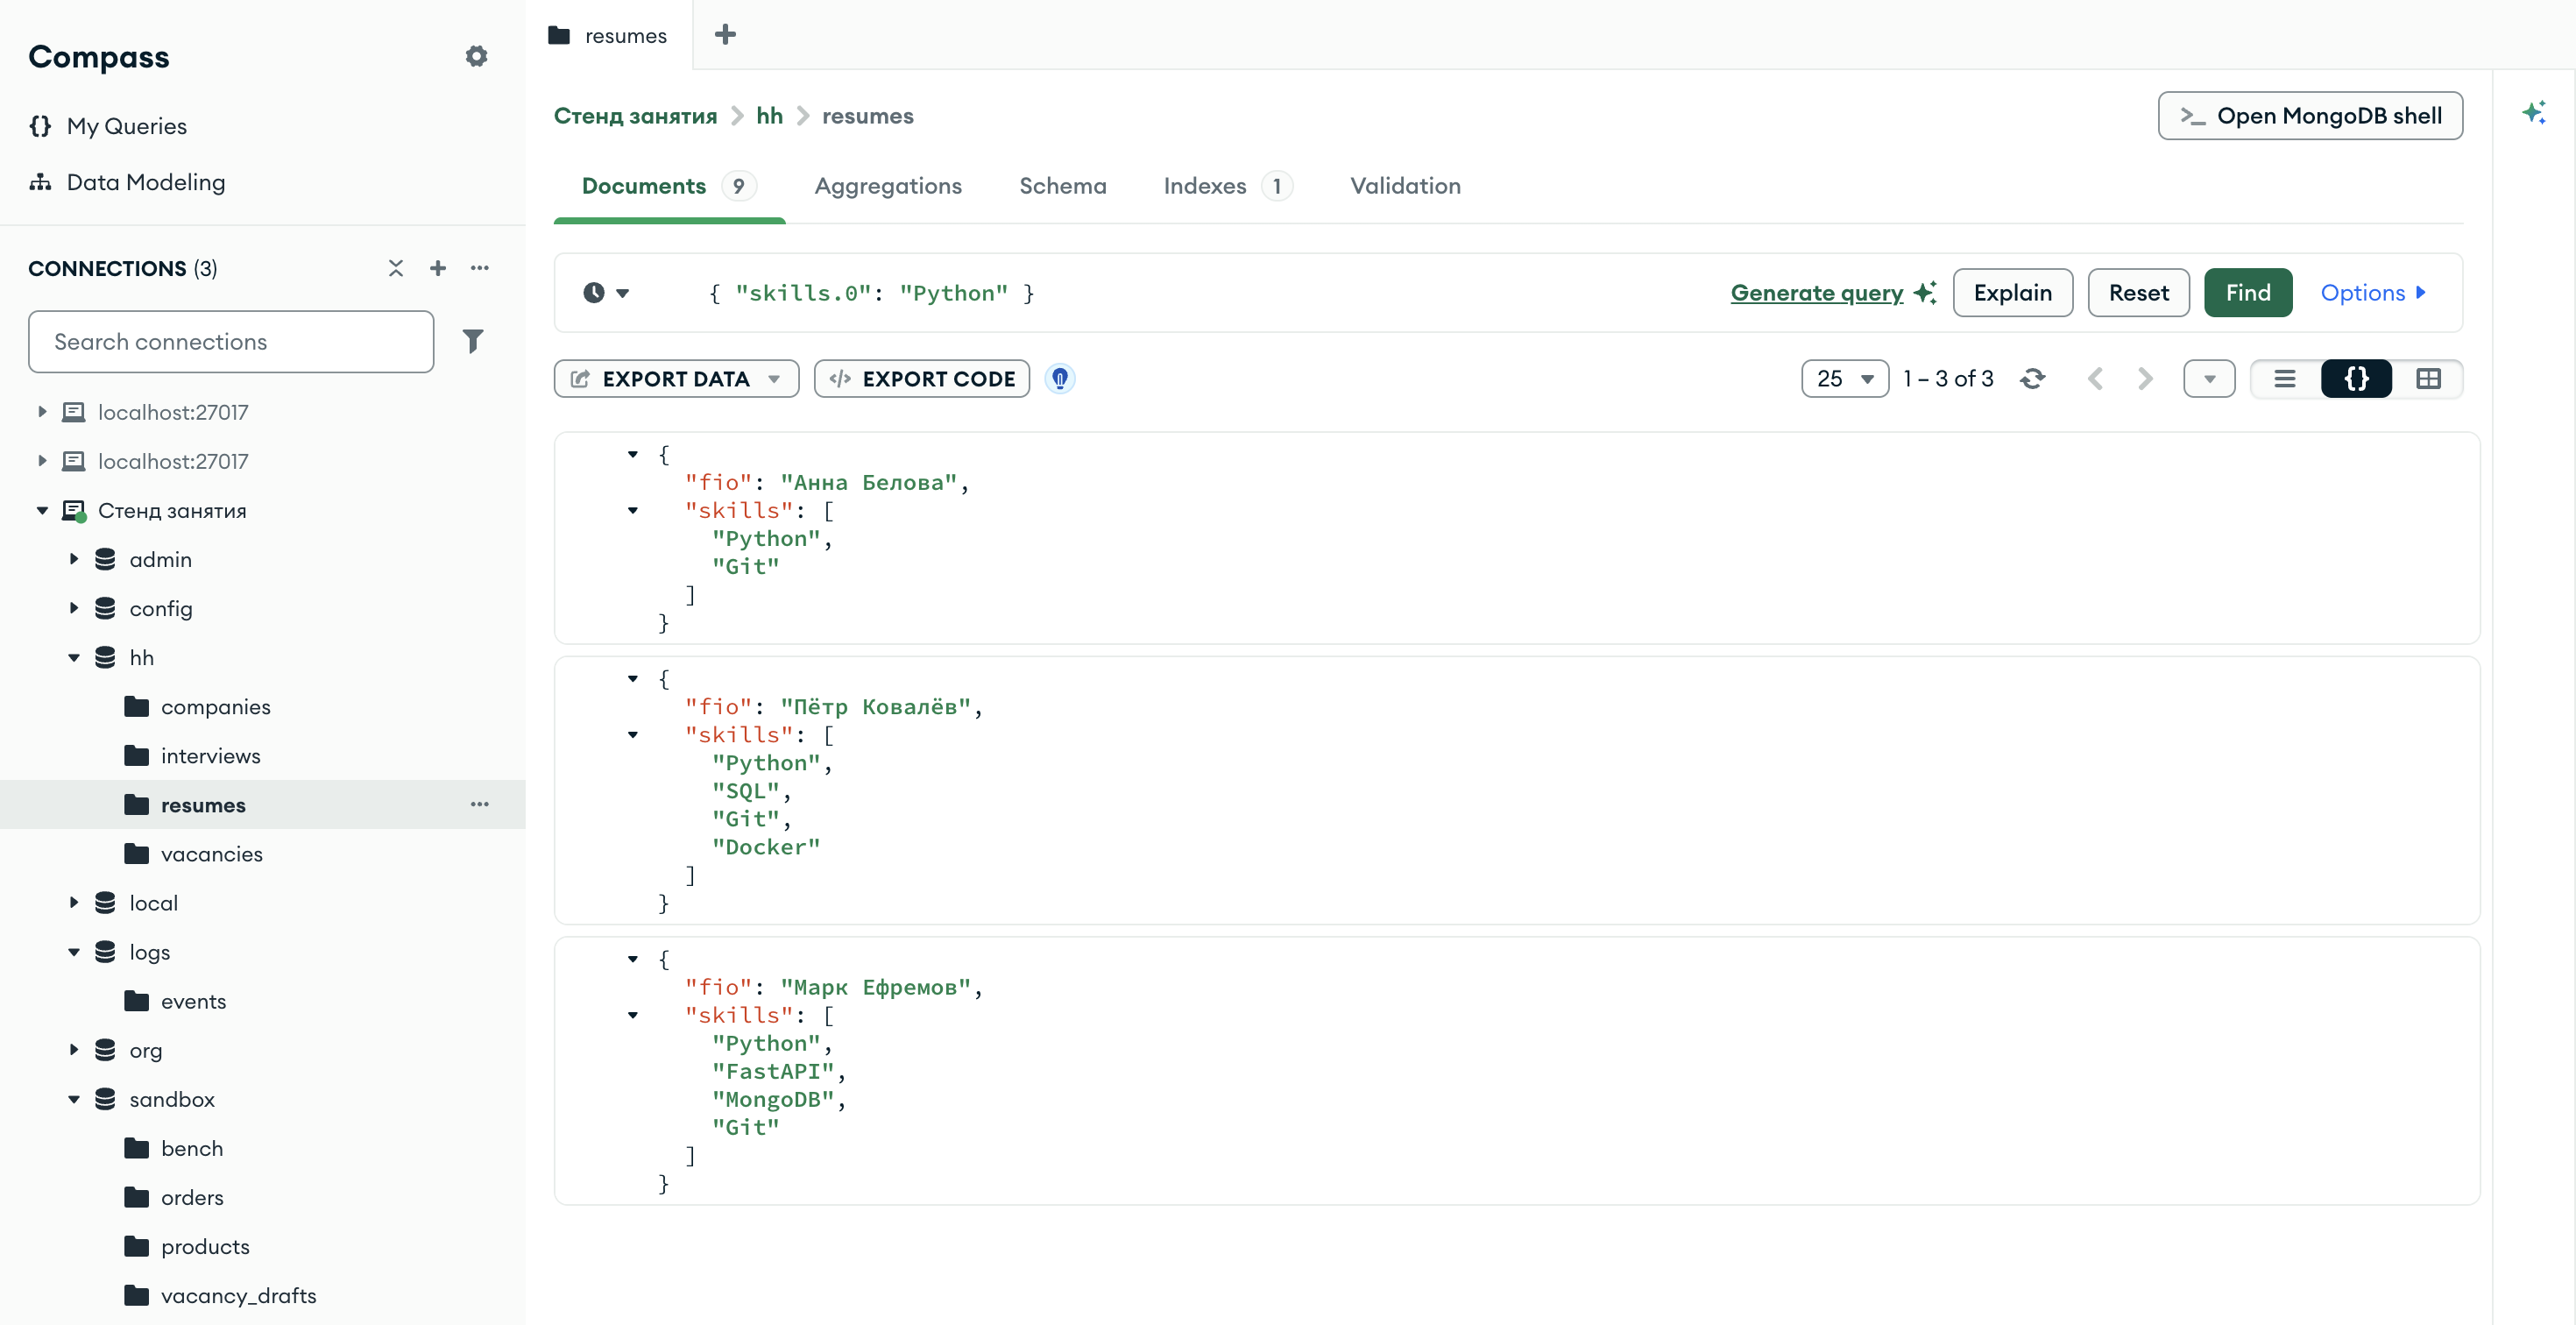
Task: Click the blue lightbulb insight icon
Action: pyautogui.click(x=1060, y=379)
